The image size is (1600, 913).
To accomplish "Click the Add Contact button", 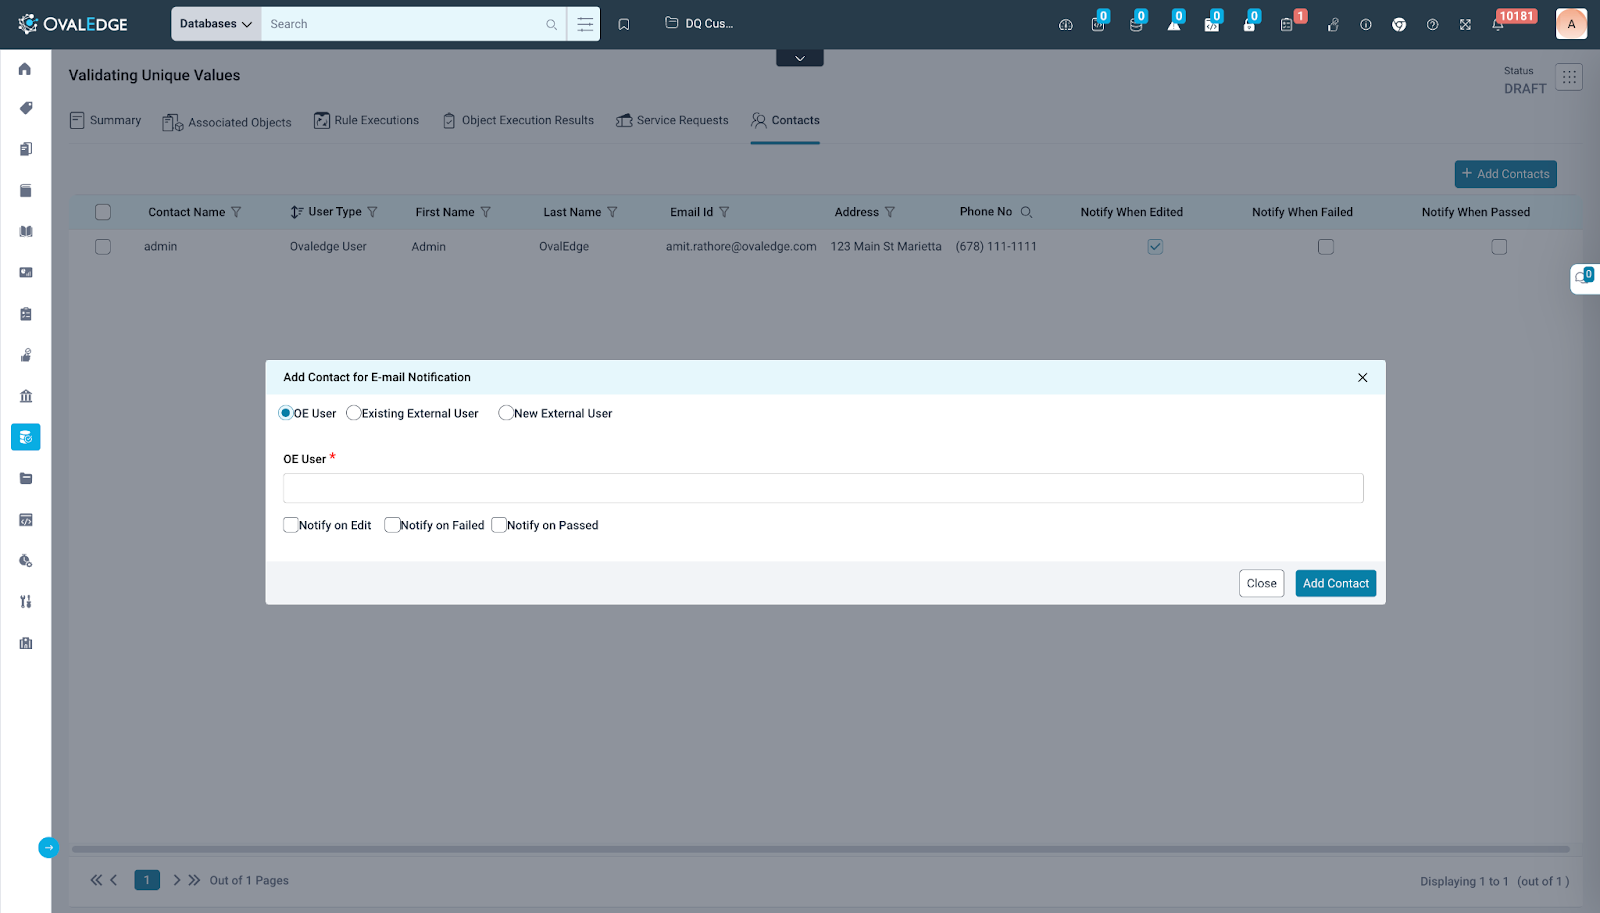I will (x=1335, y=583).
